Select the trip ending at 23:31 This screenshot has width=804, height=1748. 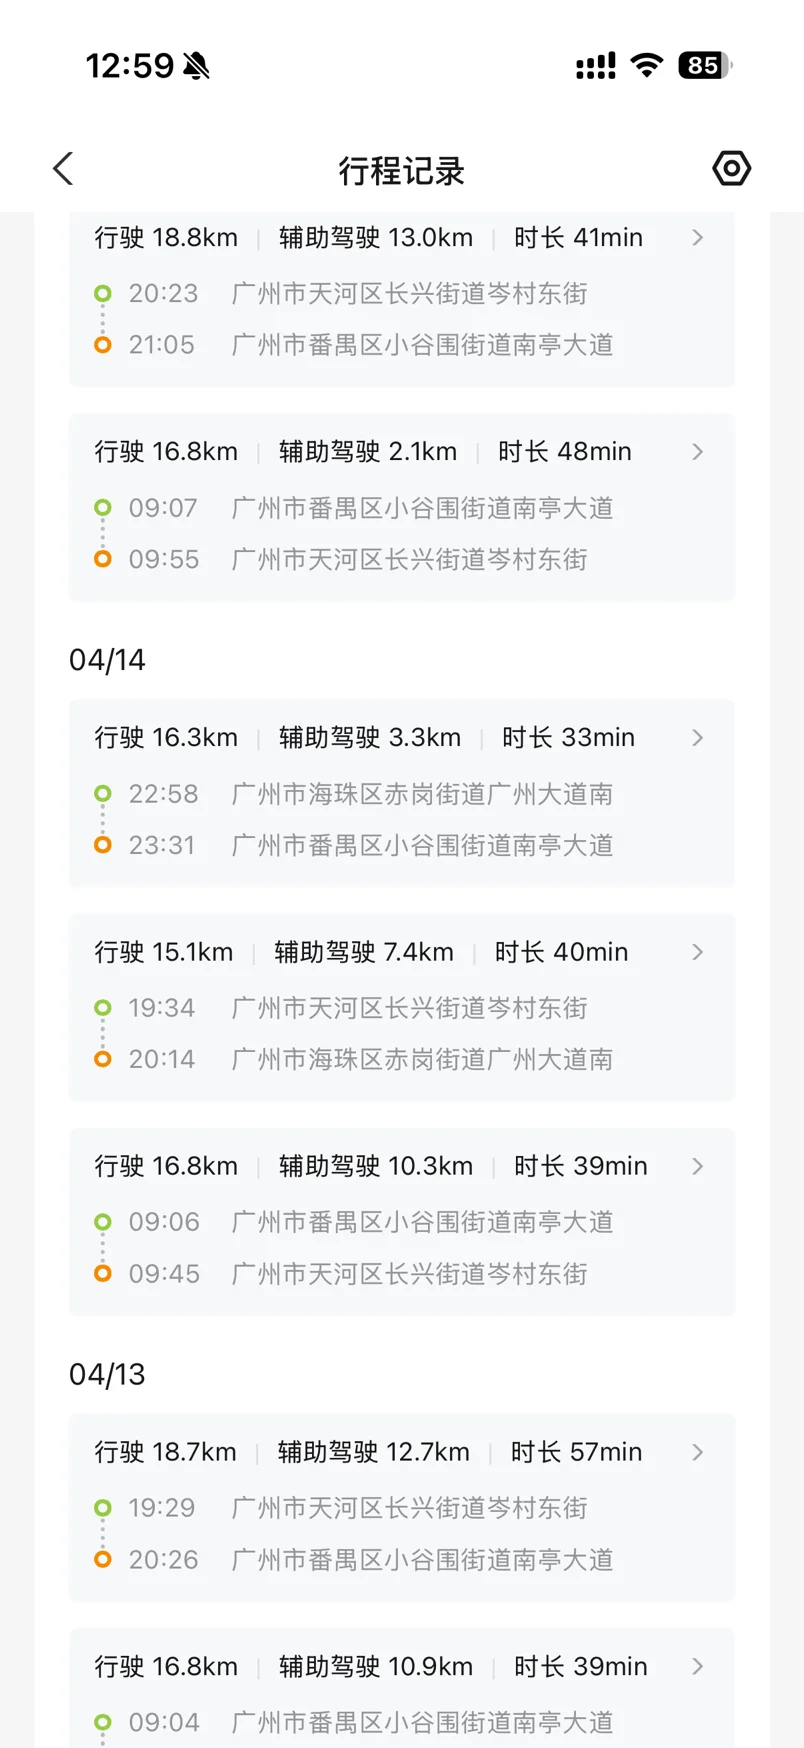coord(400,845)
